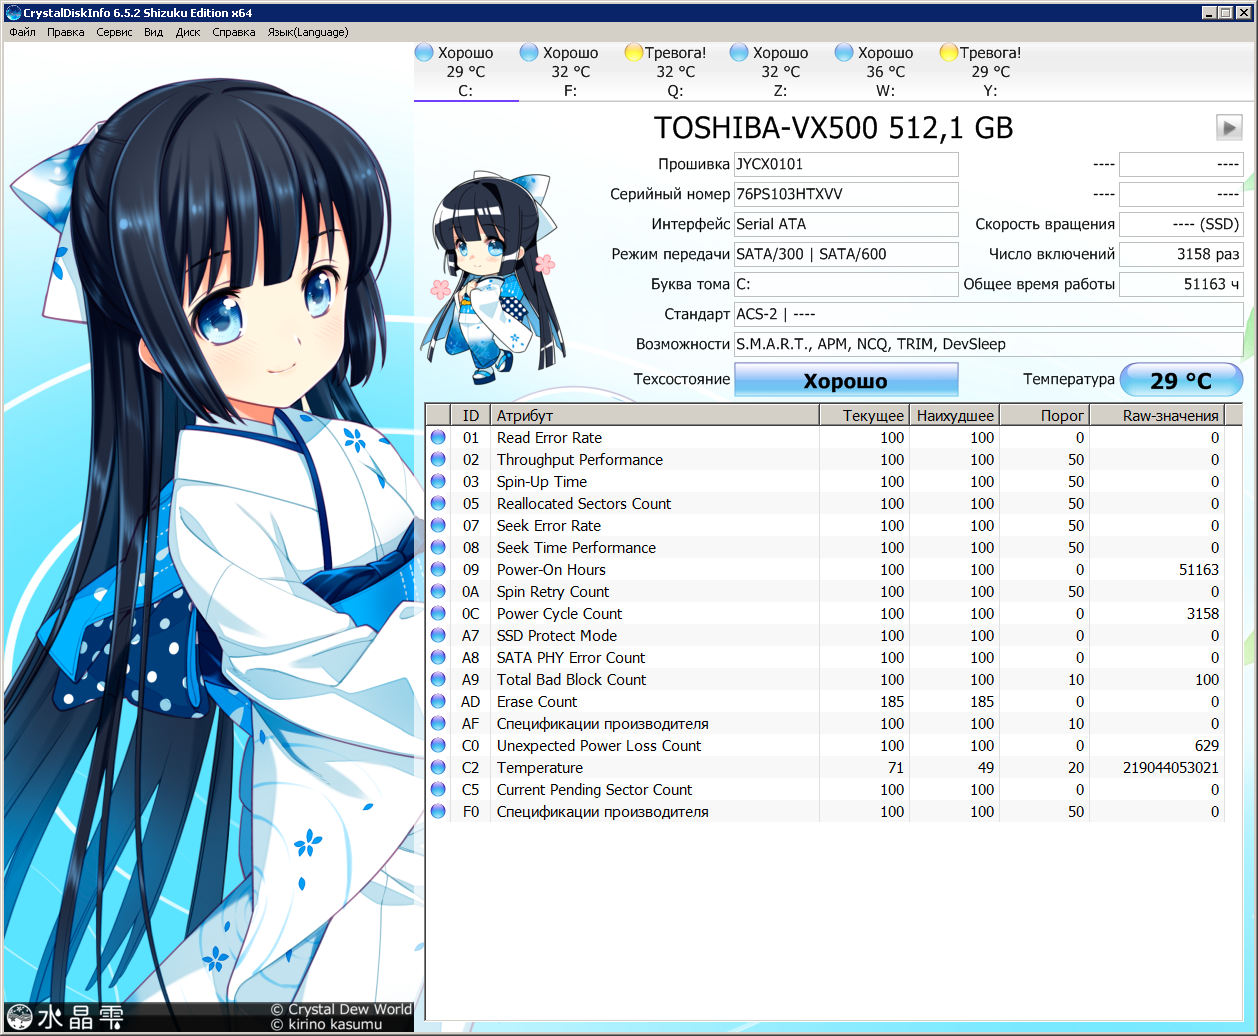Click status orb for SSD Protect Mode

coord(438,635)
